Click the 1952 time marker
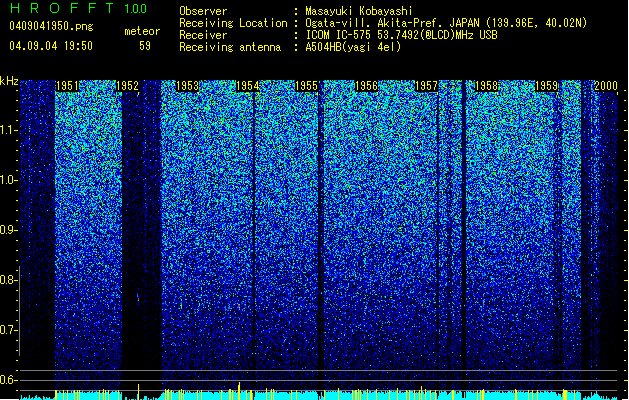 [x=127, y=86]
